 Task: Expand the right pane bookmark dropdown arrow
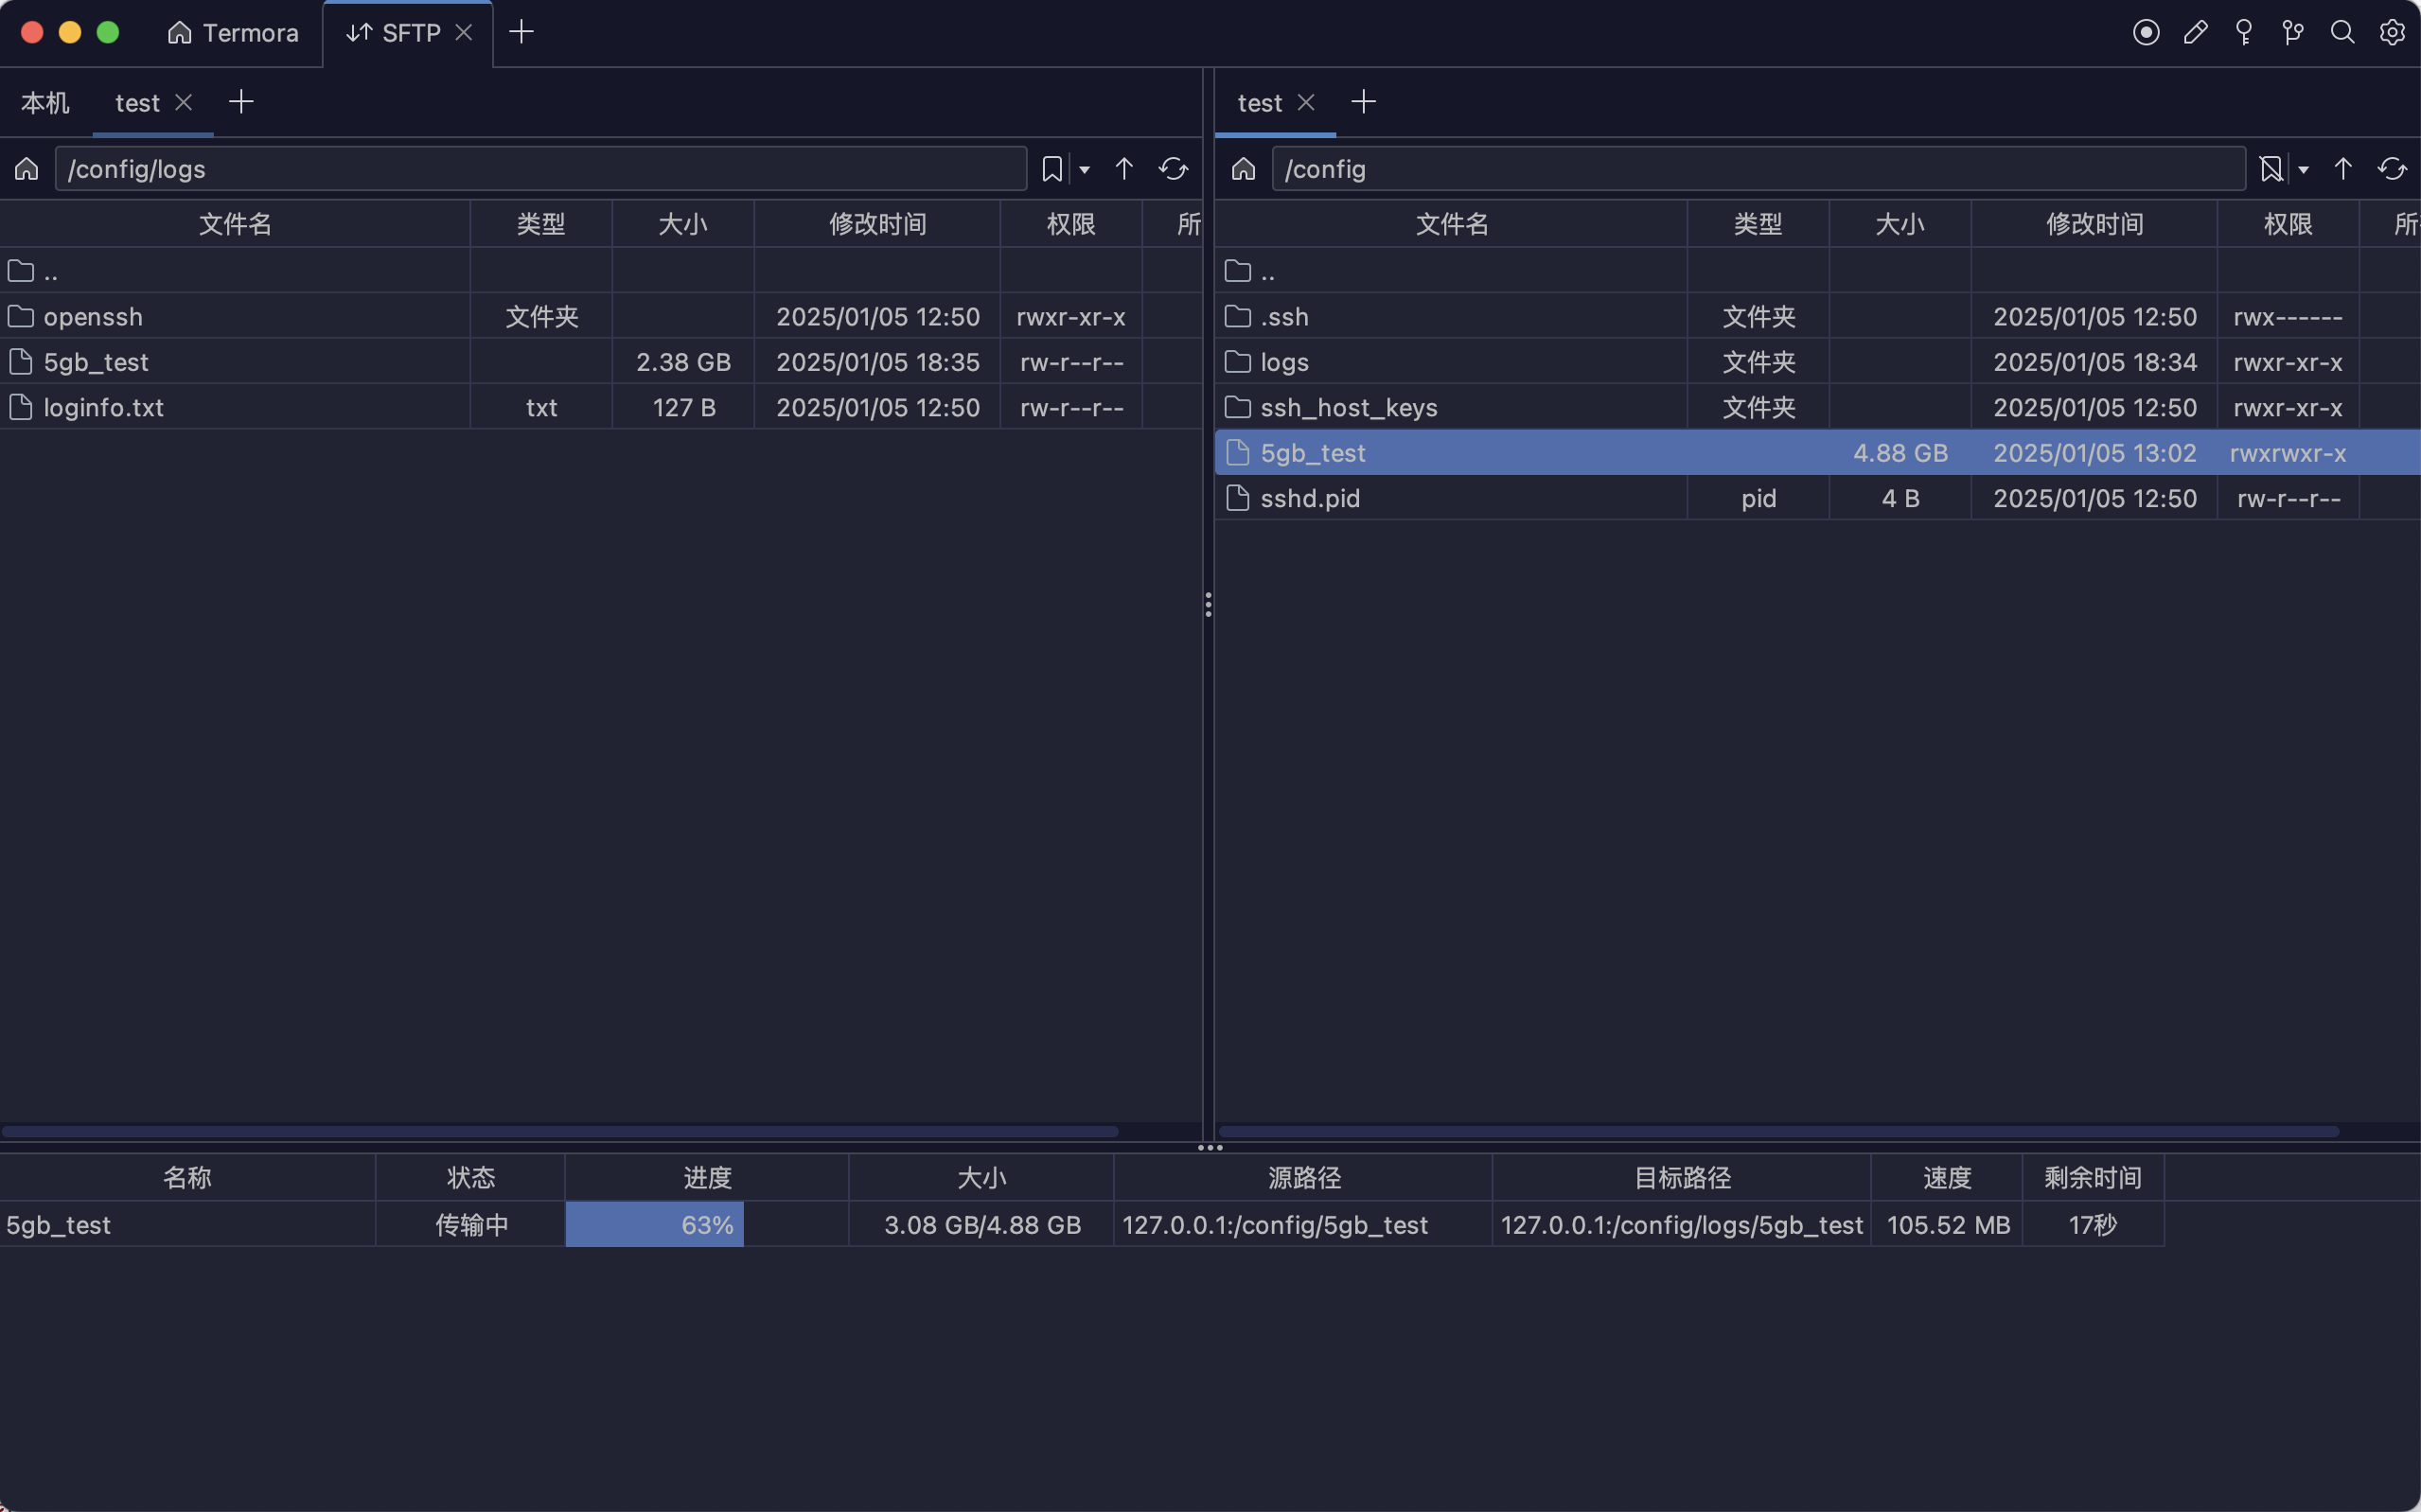[2304, 170]
